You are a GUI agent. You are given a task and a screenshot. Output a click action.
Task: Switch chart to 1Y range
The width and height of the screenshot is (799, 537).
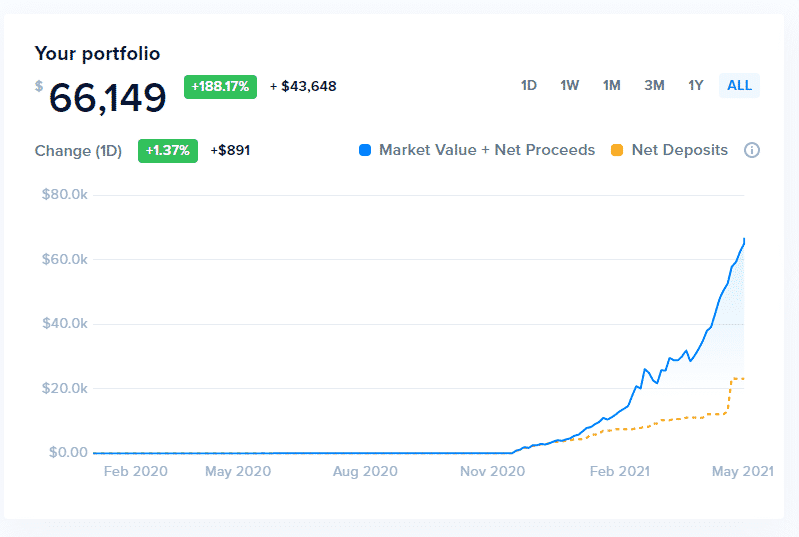(696, 85)
